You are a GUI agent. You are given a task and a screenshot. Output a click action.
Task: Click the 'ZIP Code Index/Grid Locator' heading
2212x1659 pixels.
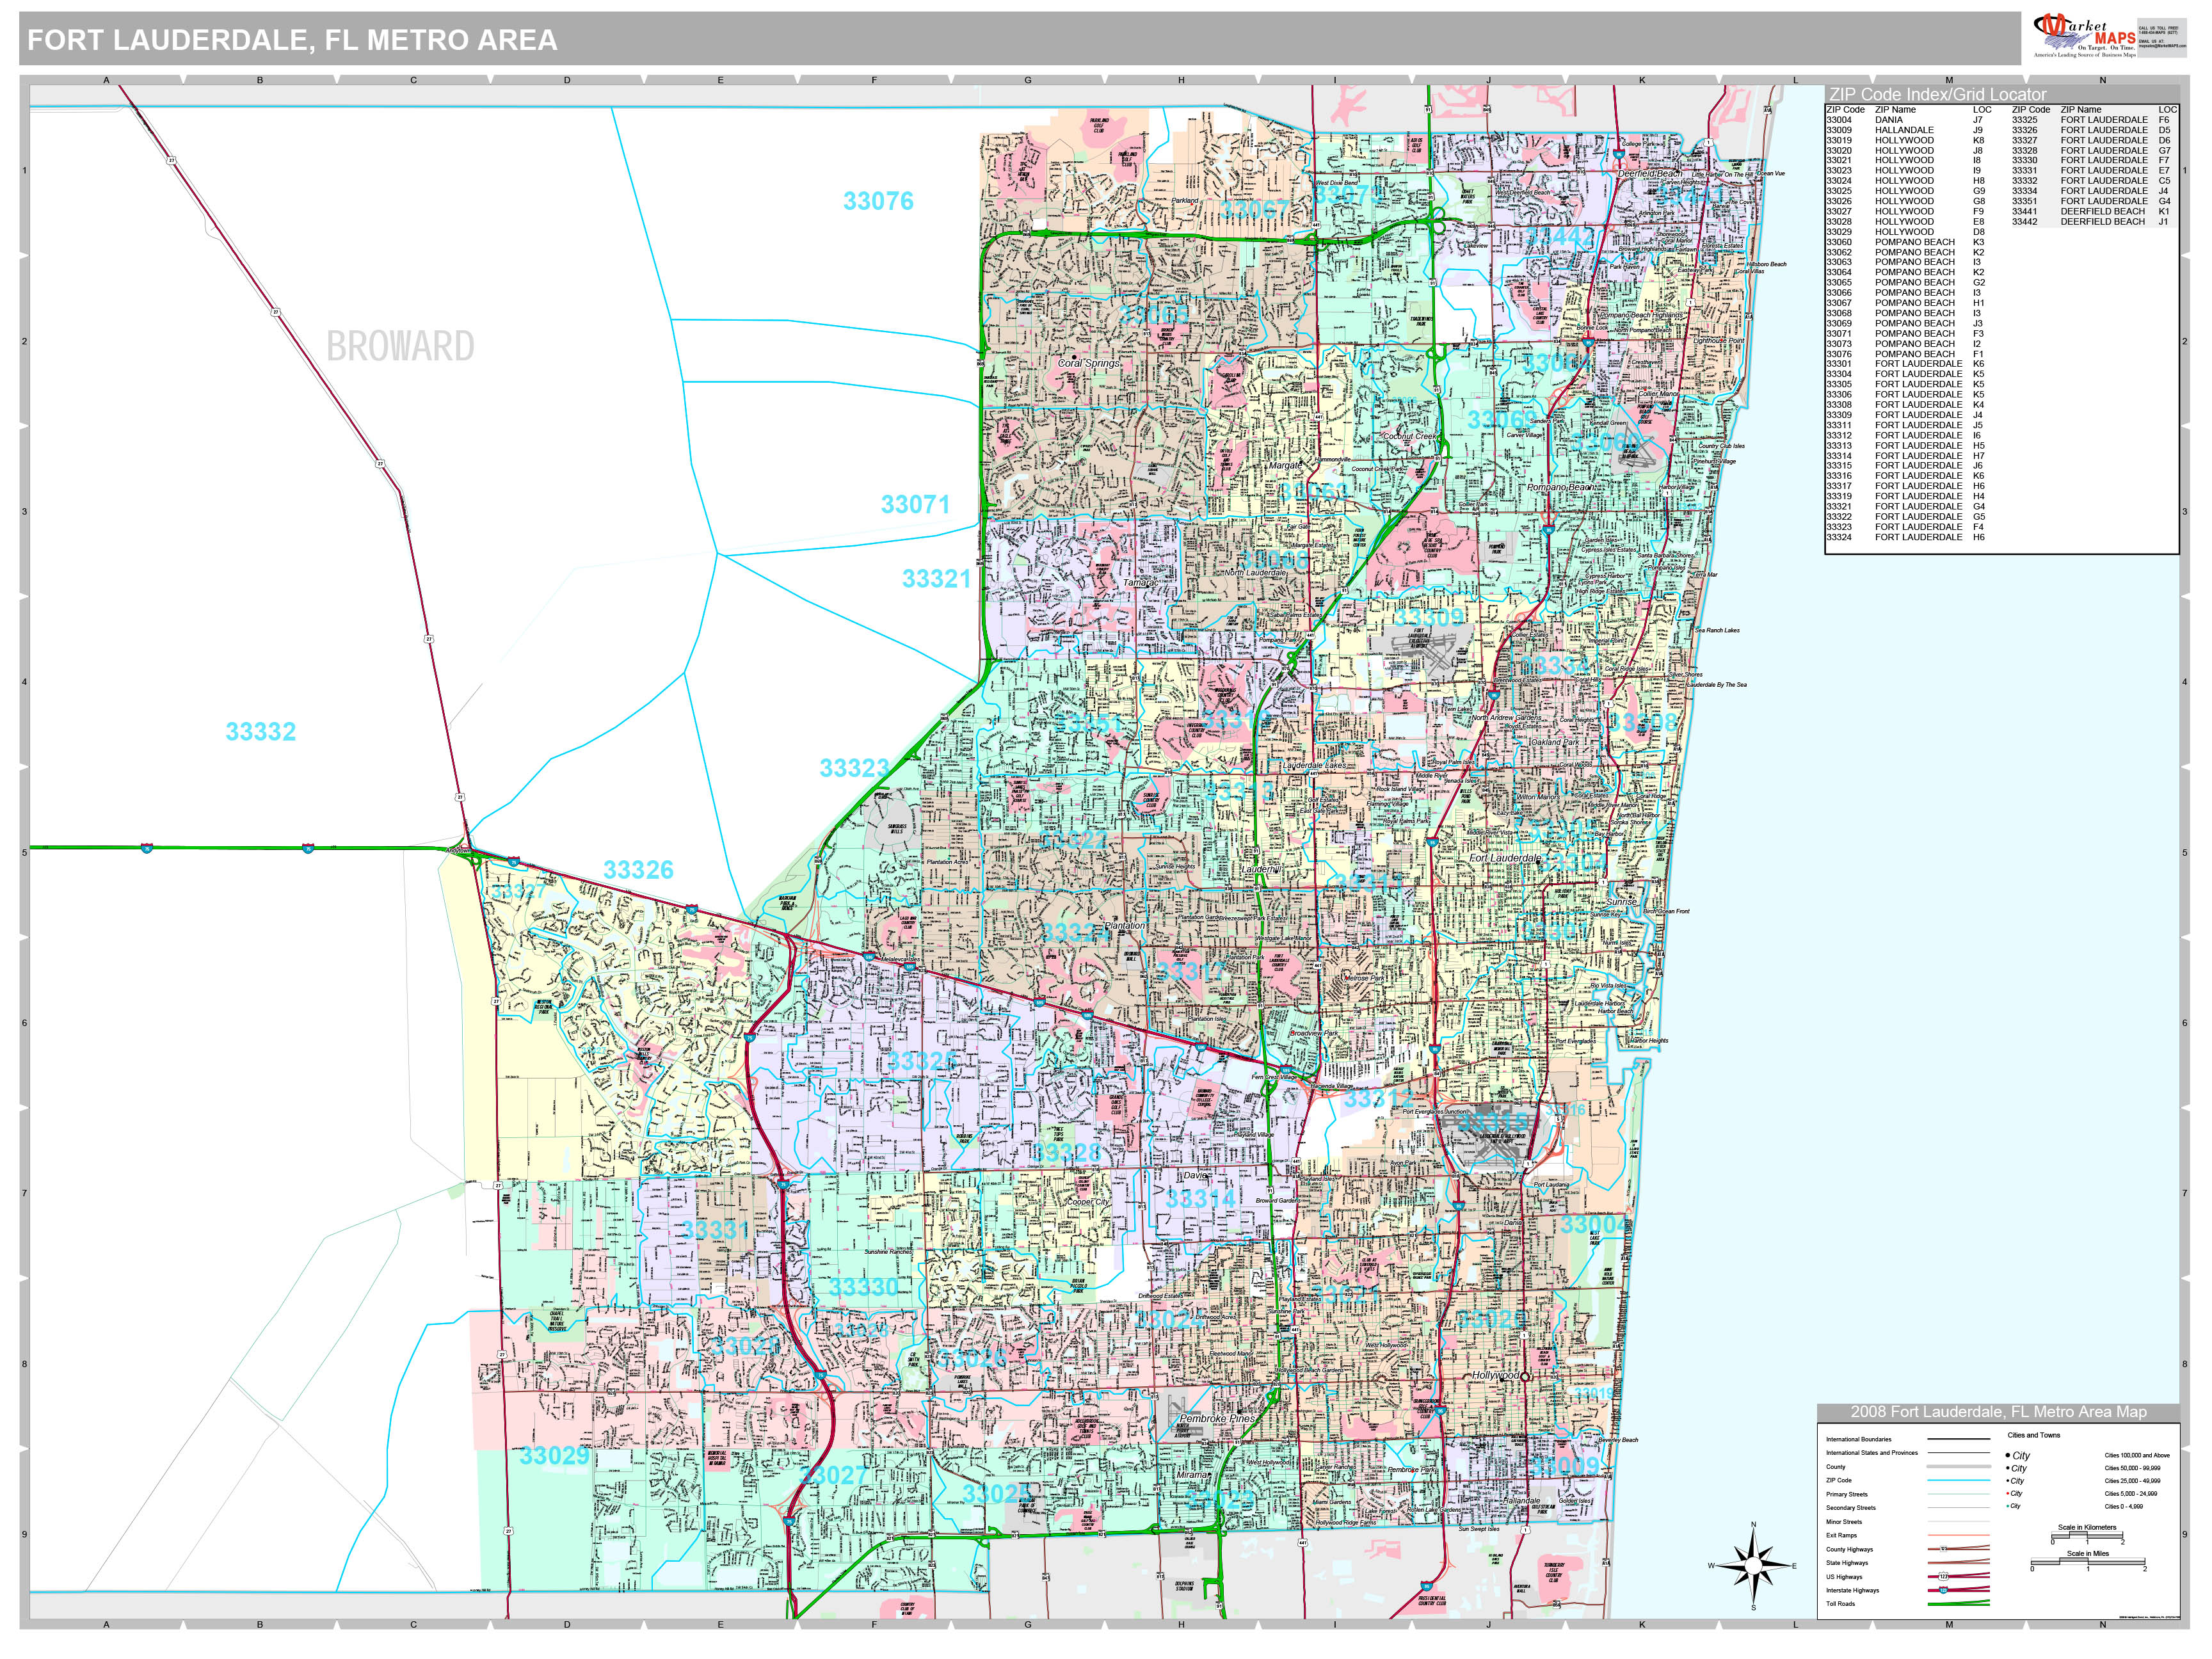1938,94
